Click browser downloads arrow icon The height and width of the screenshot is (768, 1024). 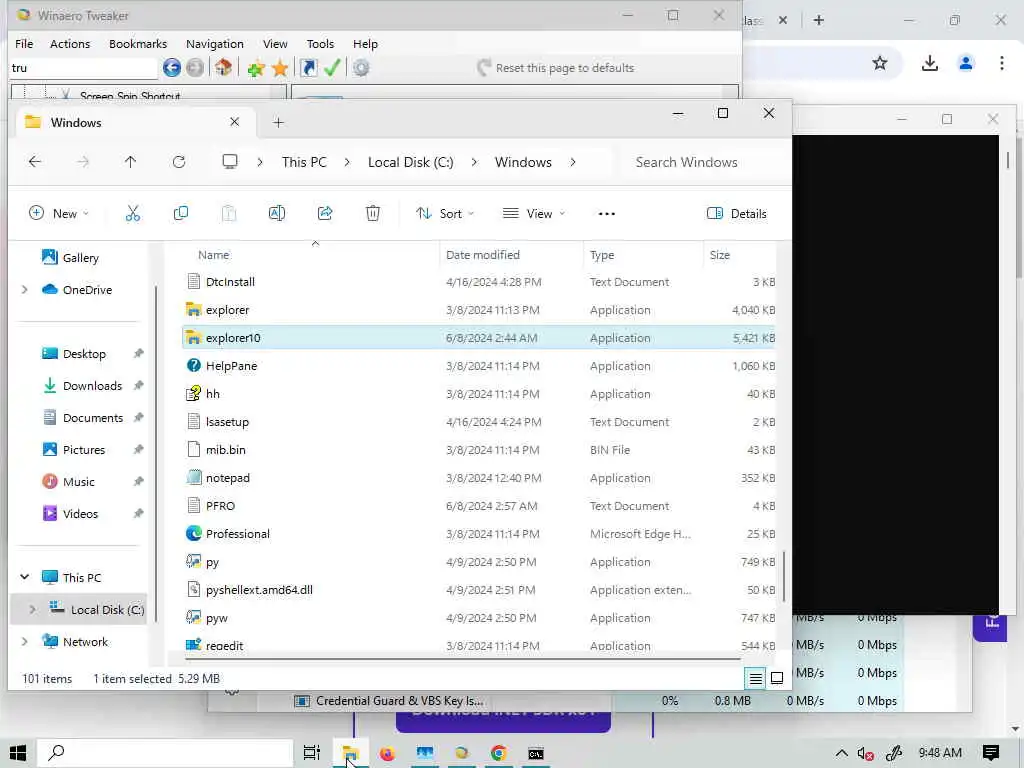click(x=930, y=63)
